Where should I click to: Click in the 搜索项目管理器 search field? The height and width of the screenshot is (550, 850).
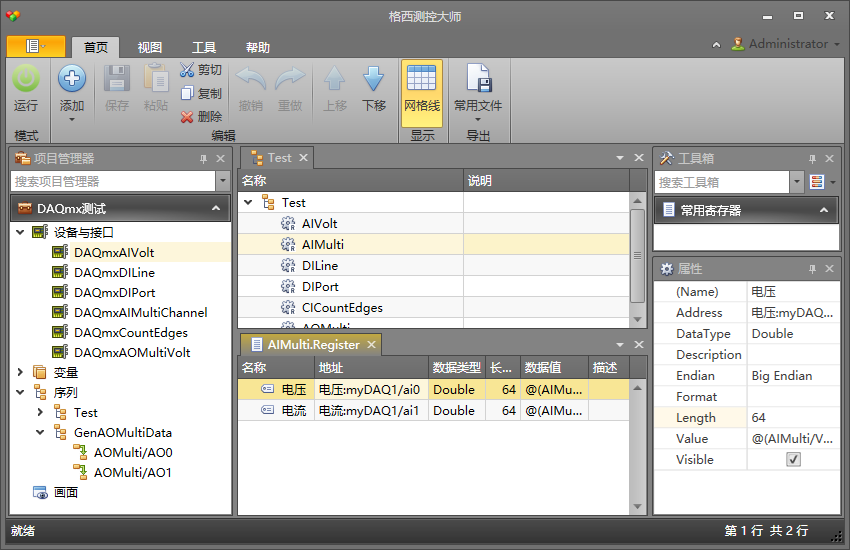113,181
